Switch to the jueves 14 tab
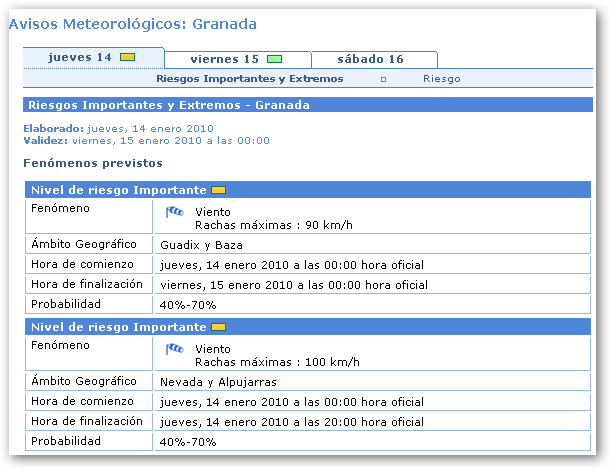The image size is (610, 469). pyautogui.click(x=80, y=58)
